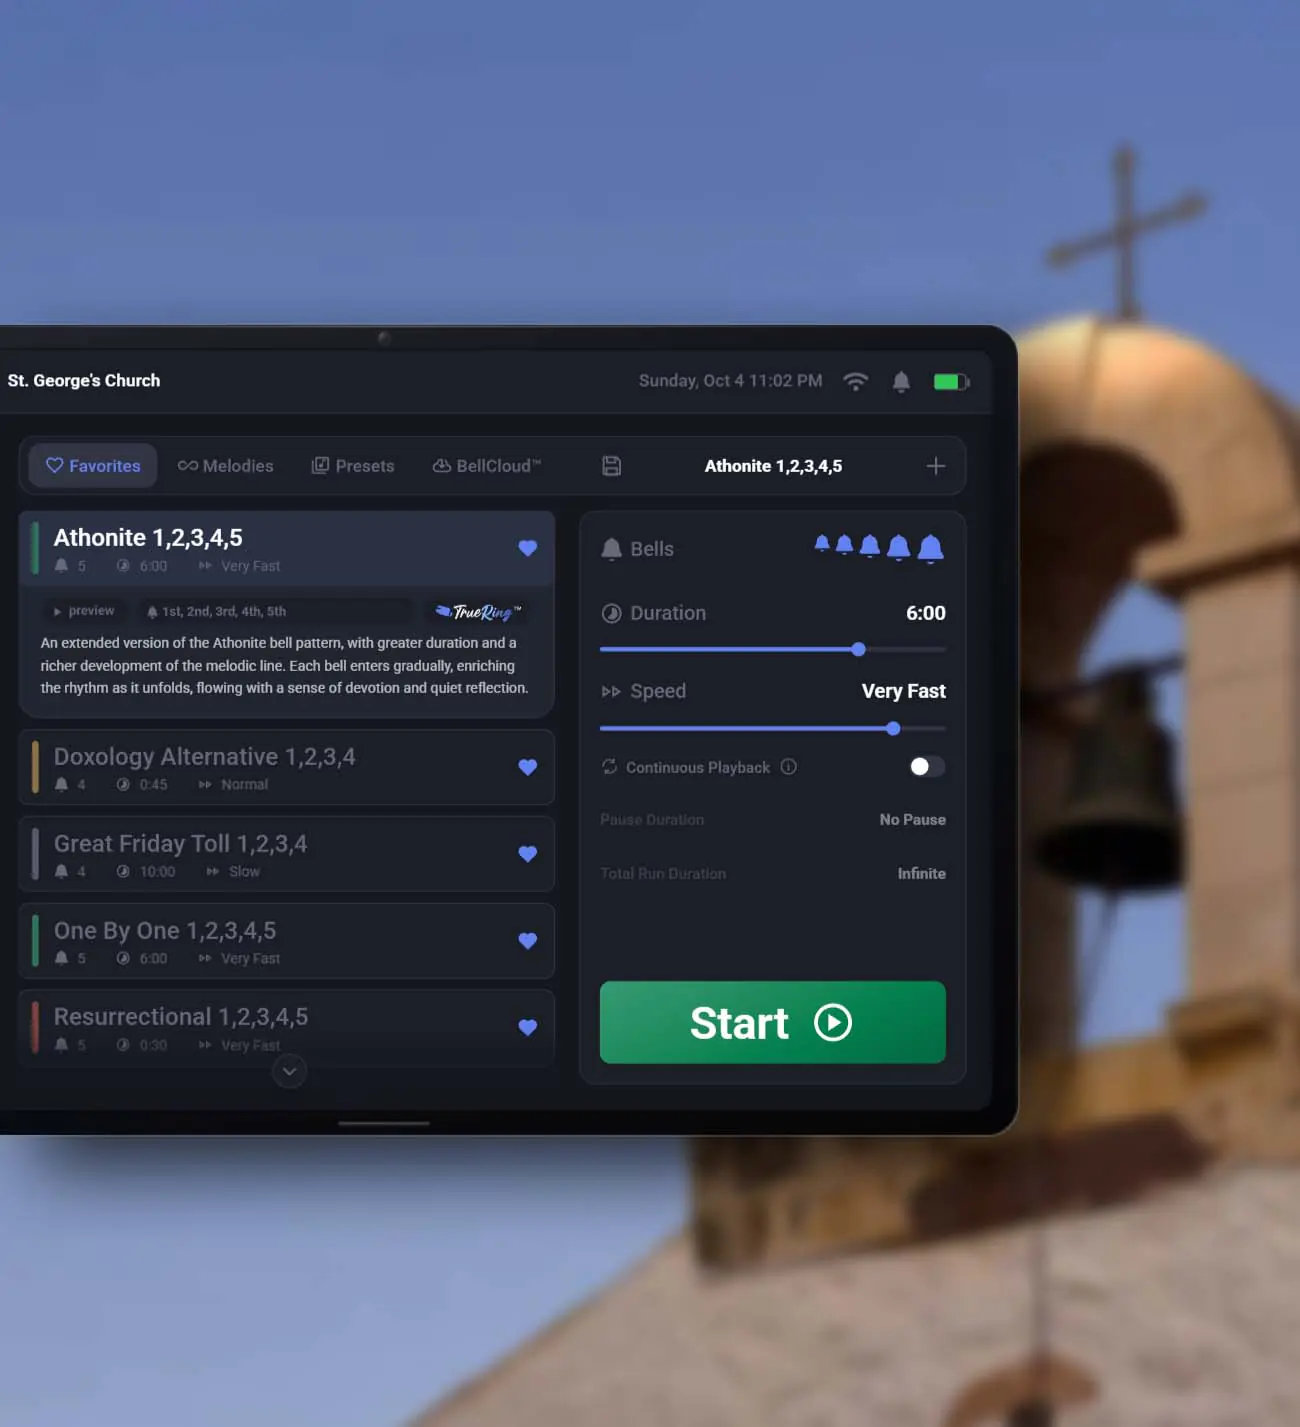Enable the Continuous Playback switch
The width and height of the screenshot is (1300, 1427).
(x=927, y=767)
